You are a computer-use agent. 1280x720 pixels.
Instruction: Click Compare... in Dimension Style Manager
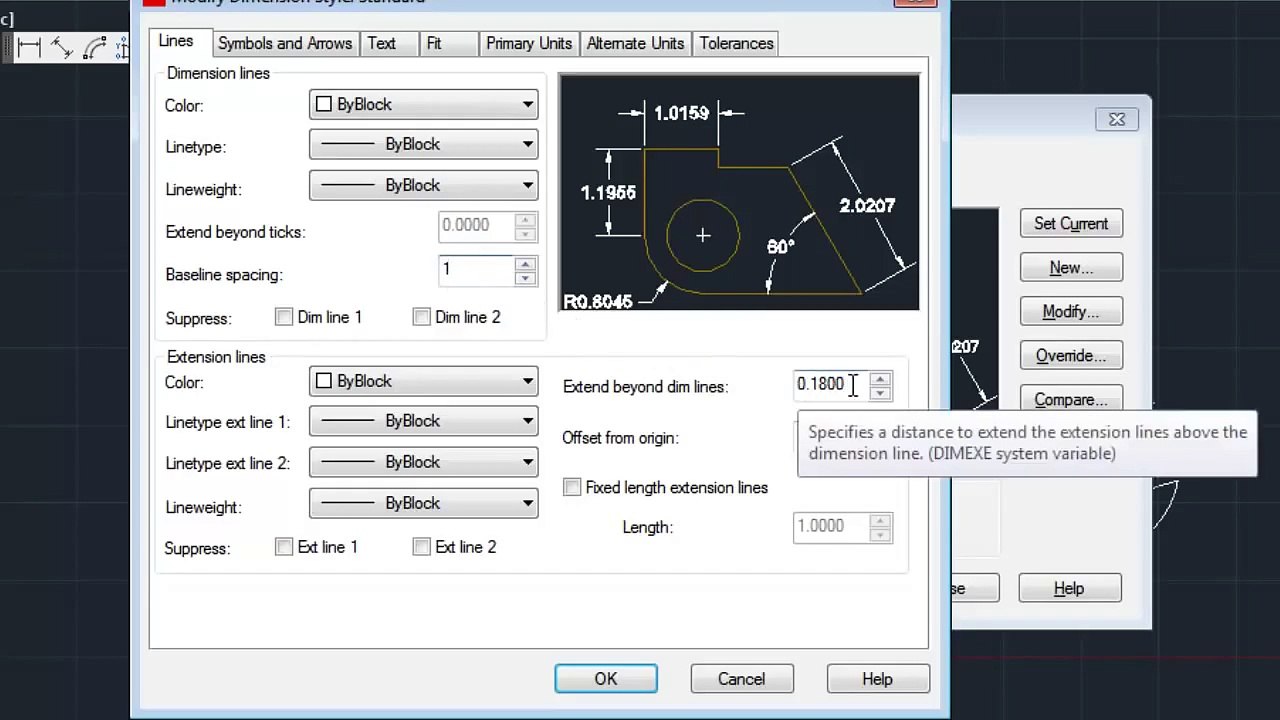(x=1071, y=400)
